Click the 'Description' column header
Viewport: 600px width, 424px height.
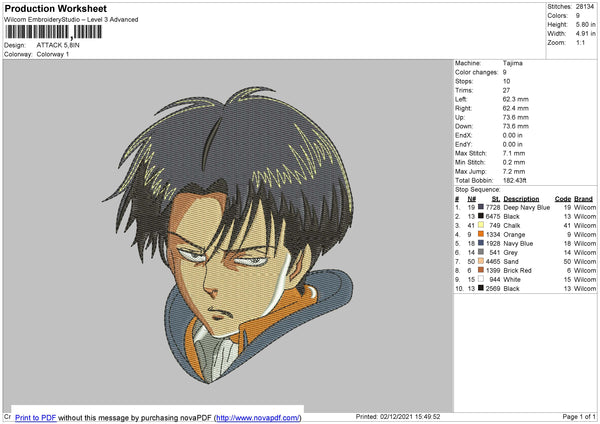click(x=521, y=199)
